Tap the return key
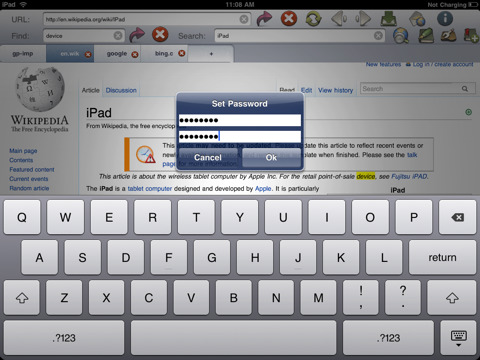 point(442,257)
